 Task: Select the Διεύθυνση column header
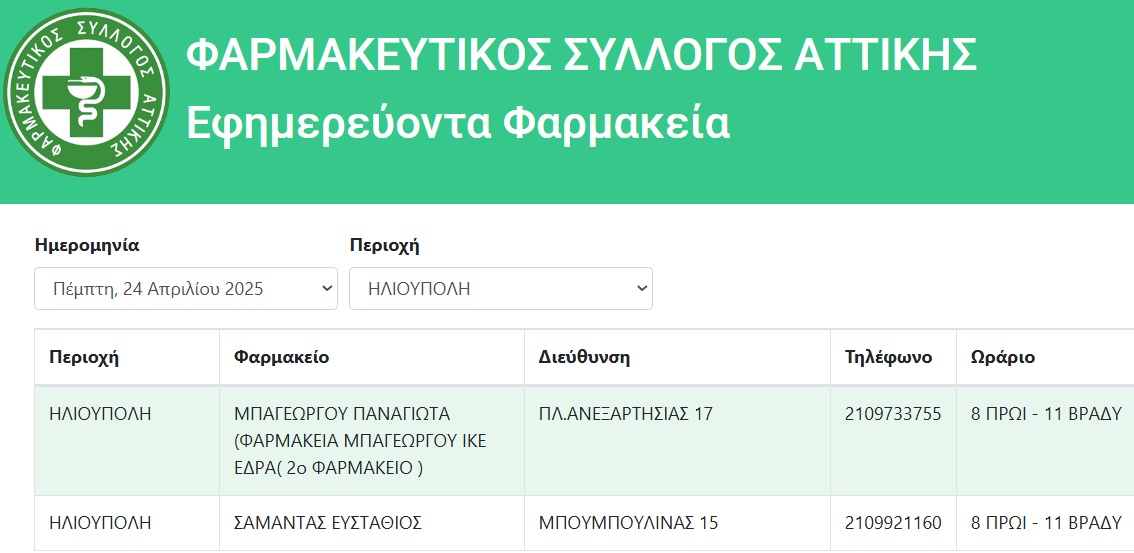click(584, 357)
